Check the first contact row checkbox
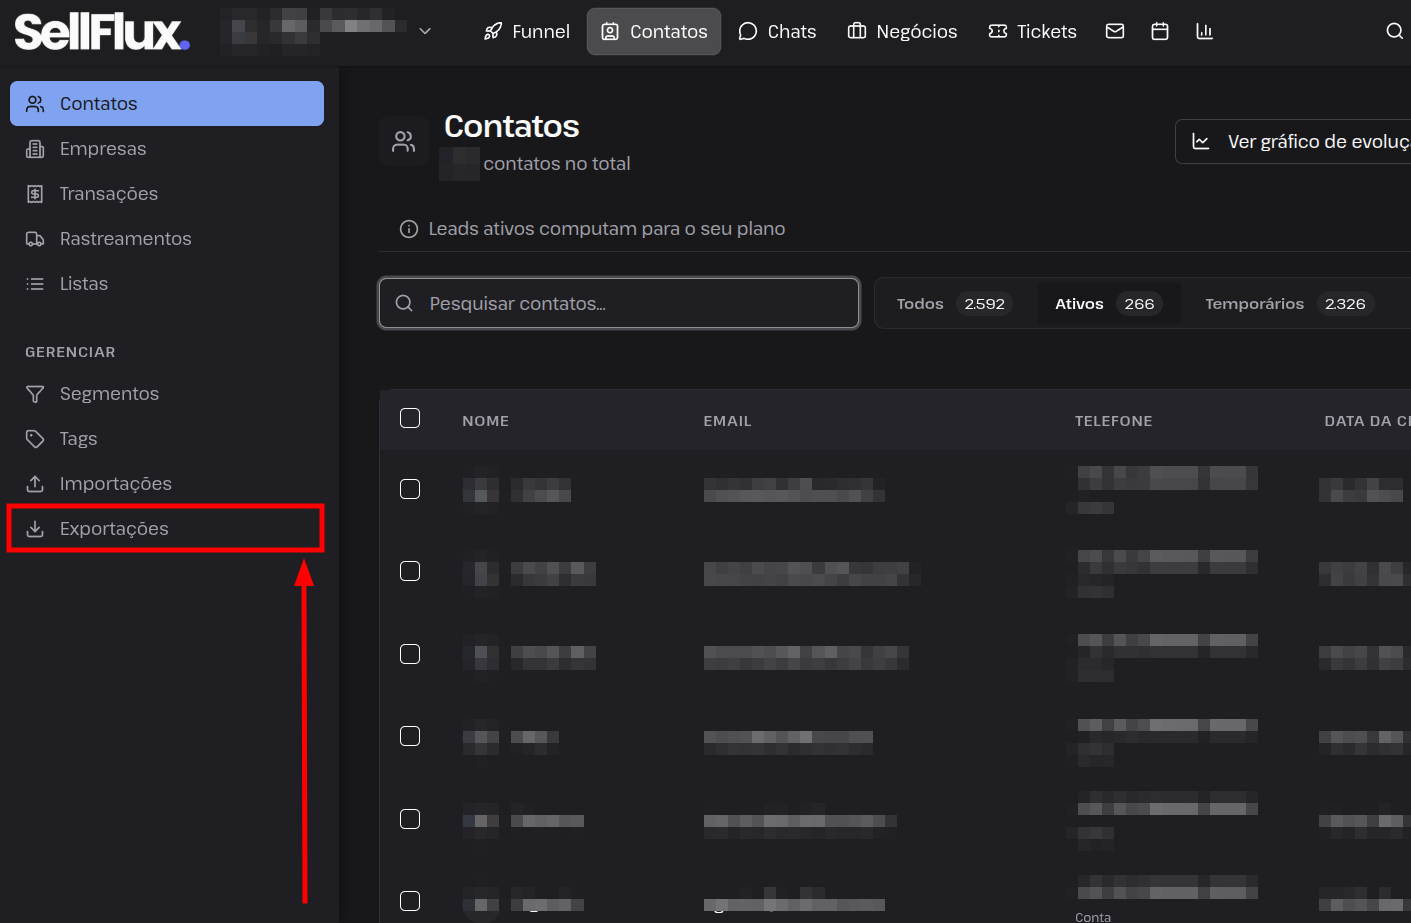This screenshot has height=923, width=1411. coord(410,489)
